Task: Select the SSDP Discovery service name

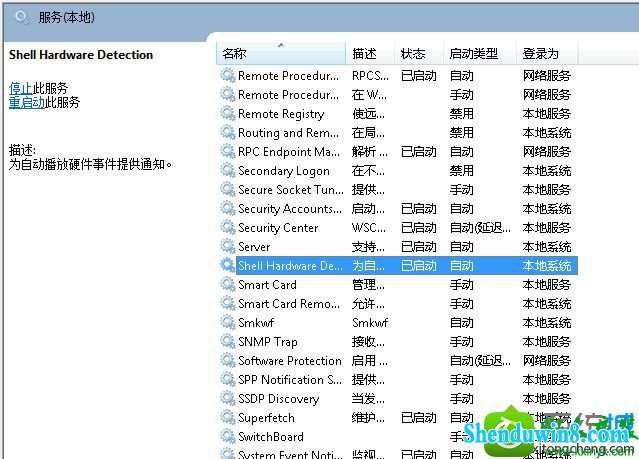Action: pos(278,399)
